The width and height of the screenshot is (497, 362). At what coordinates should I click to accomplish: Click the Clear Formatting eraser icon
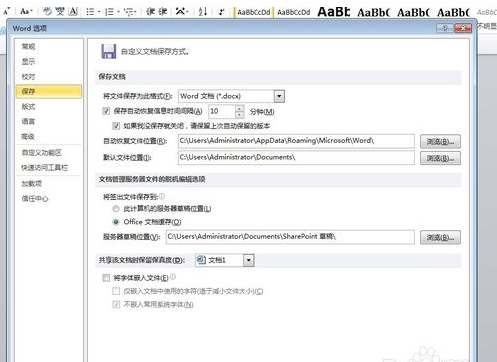click(47, 11)
